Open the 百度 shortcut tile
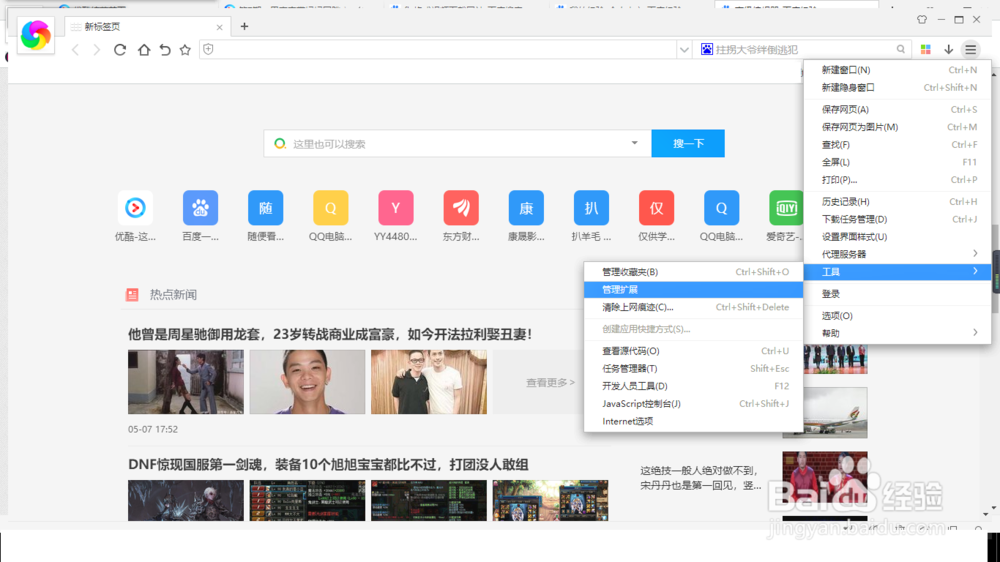This screenshot has height=562, width=1000. point(200,207)
